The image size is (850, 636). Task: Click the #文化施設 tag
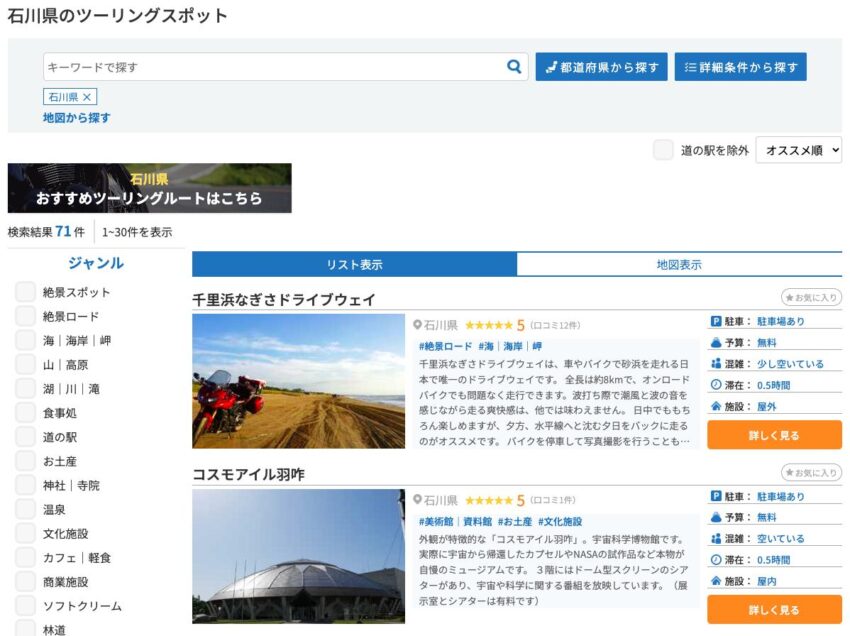(x=560, y=521)
